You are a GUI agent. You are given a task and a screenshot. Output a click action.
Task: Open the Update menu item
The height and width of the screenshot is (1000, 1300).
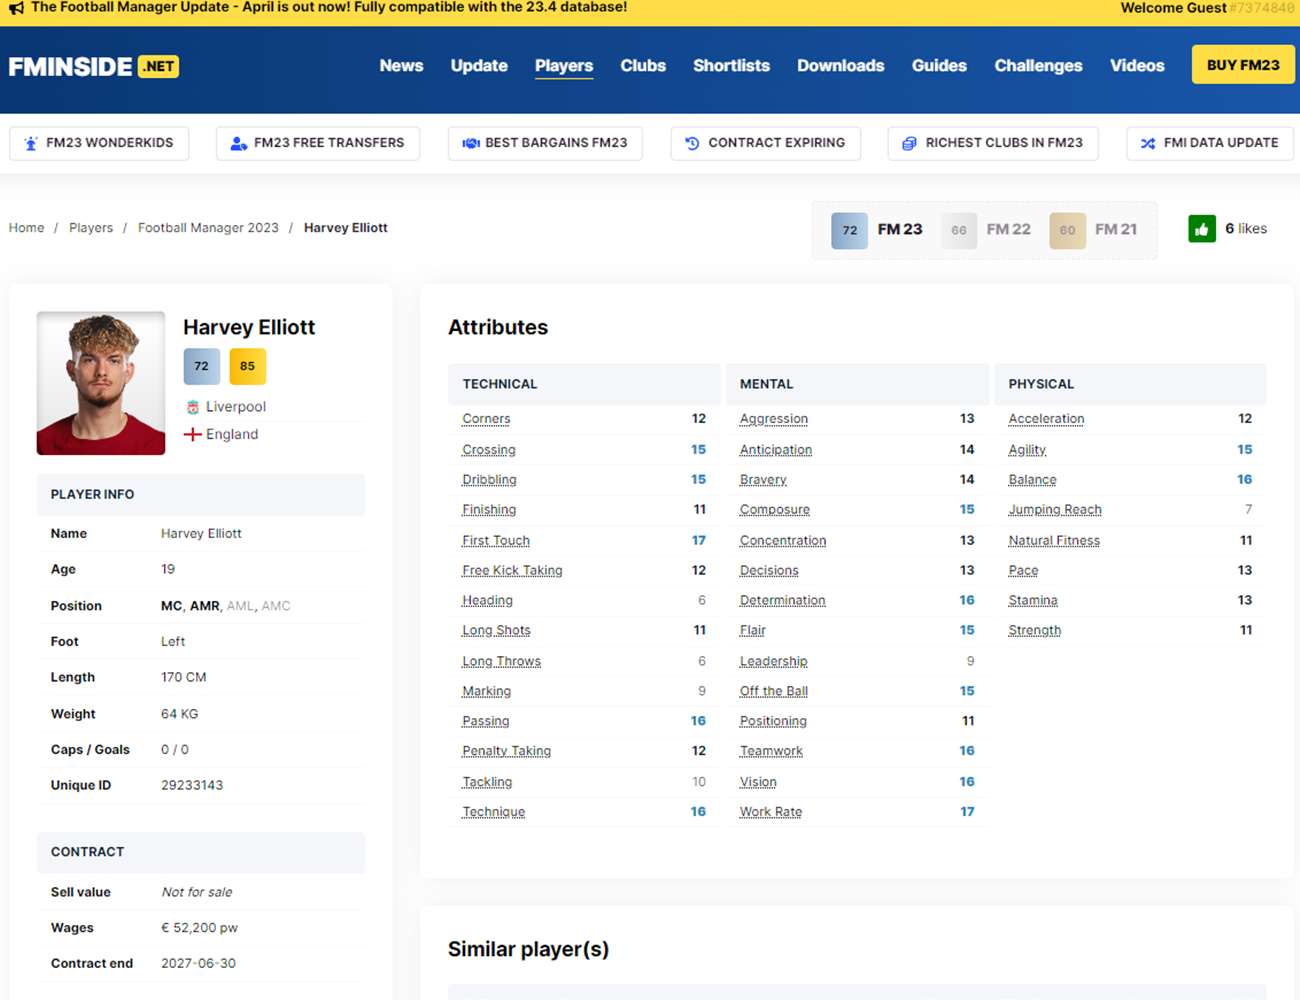(479, 66)
